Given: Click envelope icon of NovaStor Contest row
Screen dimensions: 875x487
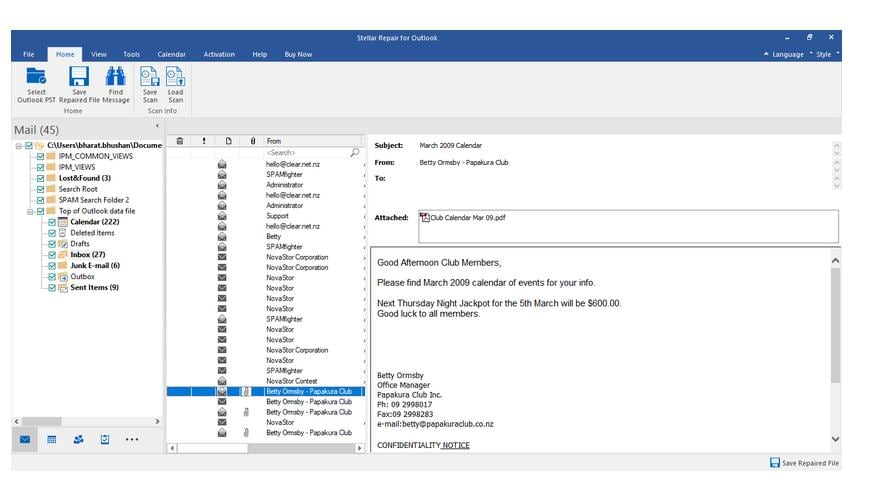Looking at the screenshot, I should click(x=222, y=381).
